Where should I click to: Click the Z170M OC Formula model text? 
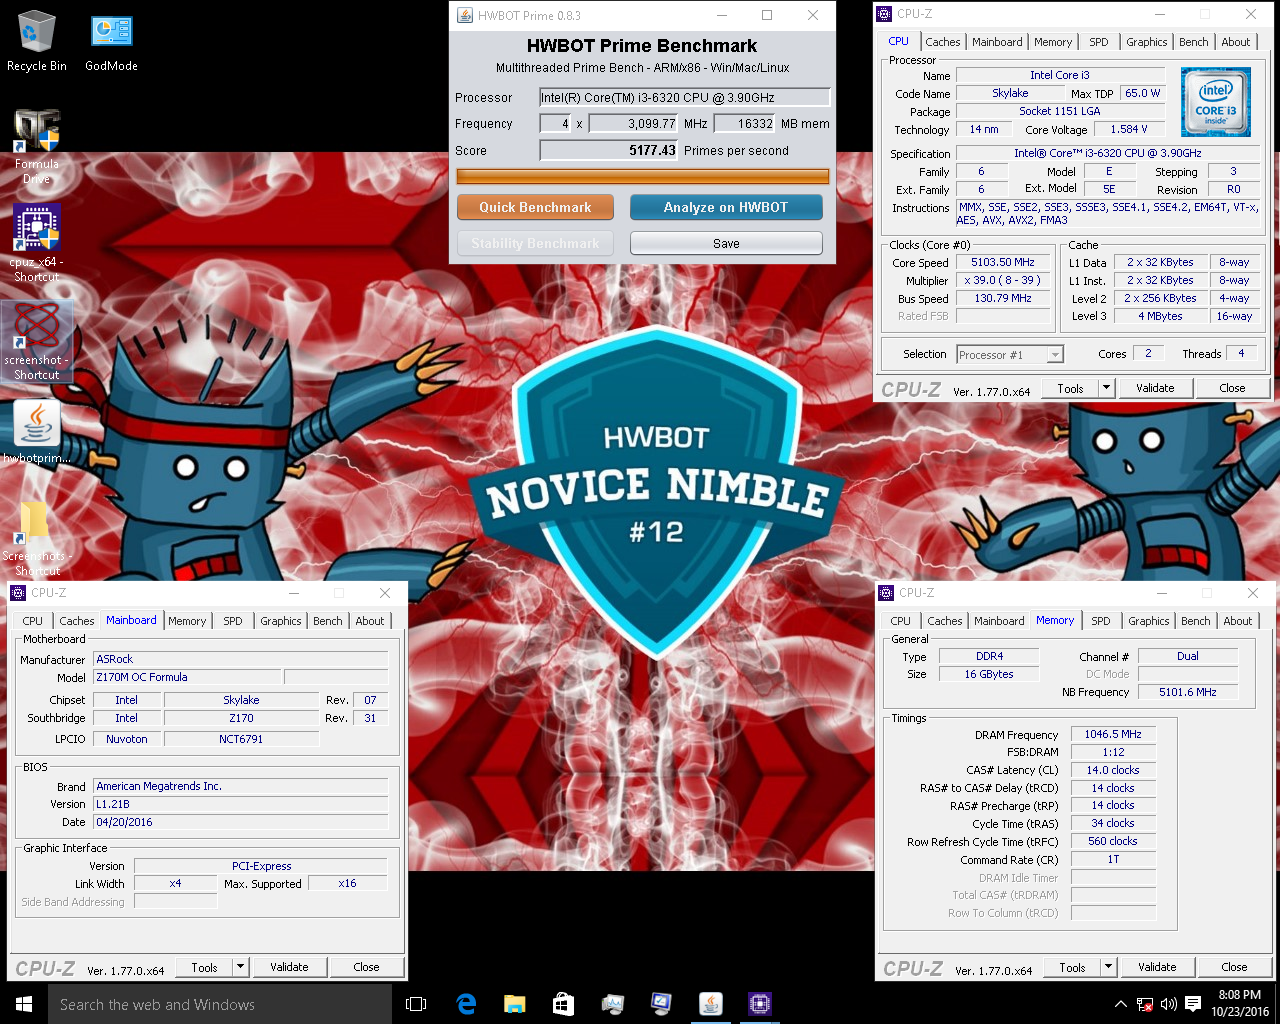coord(142,677)
